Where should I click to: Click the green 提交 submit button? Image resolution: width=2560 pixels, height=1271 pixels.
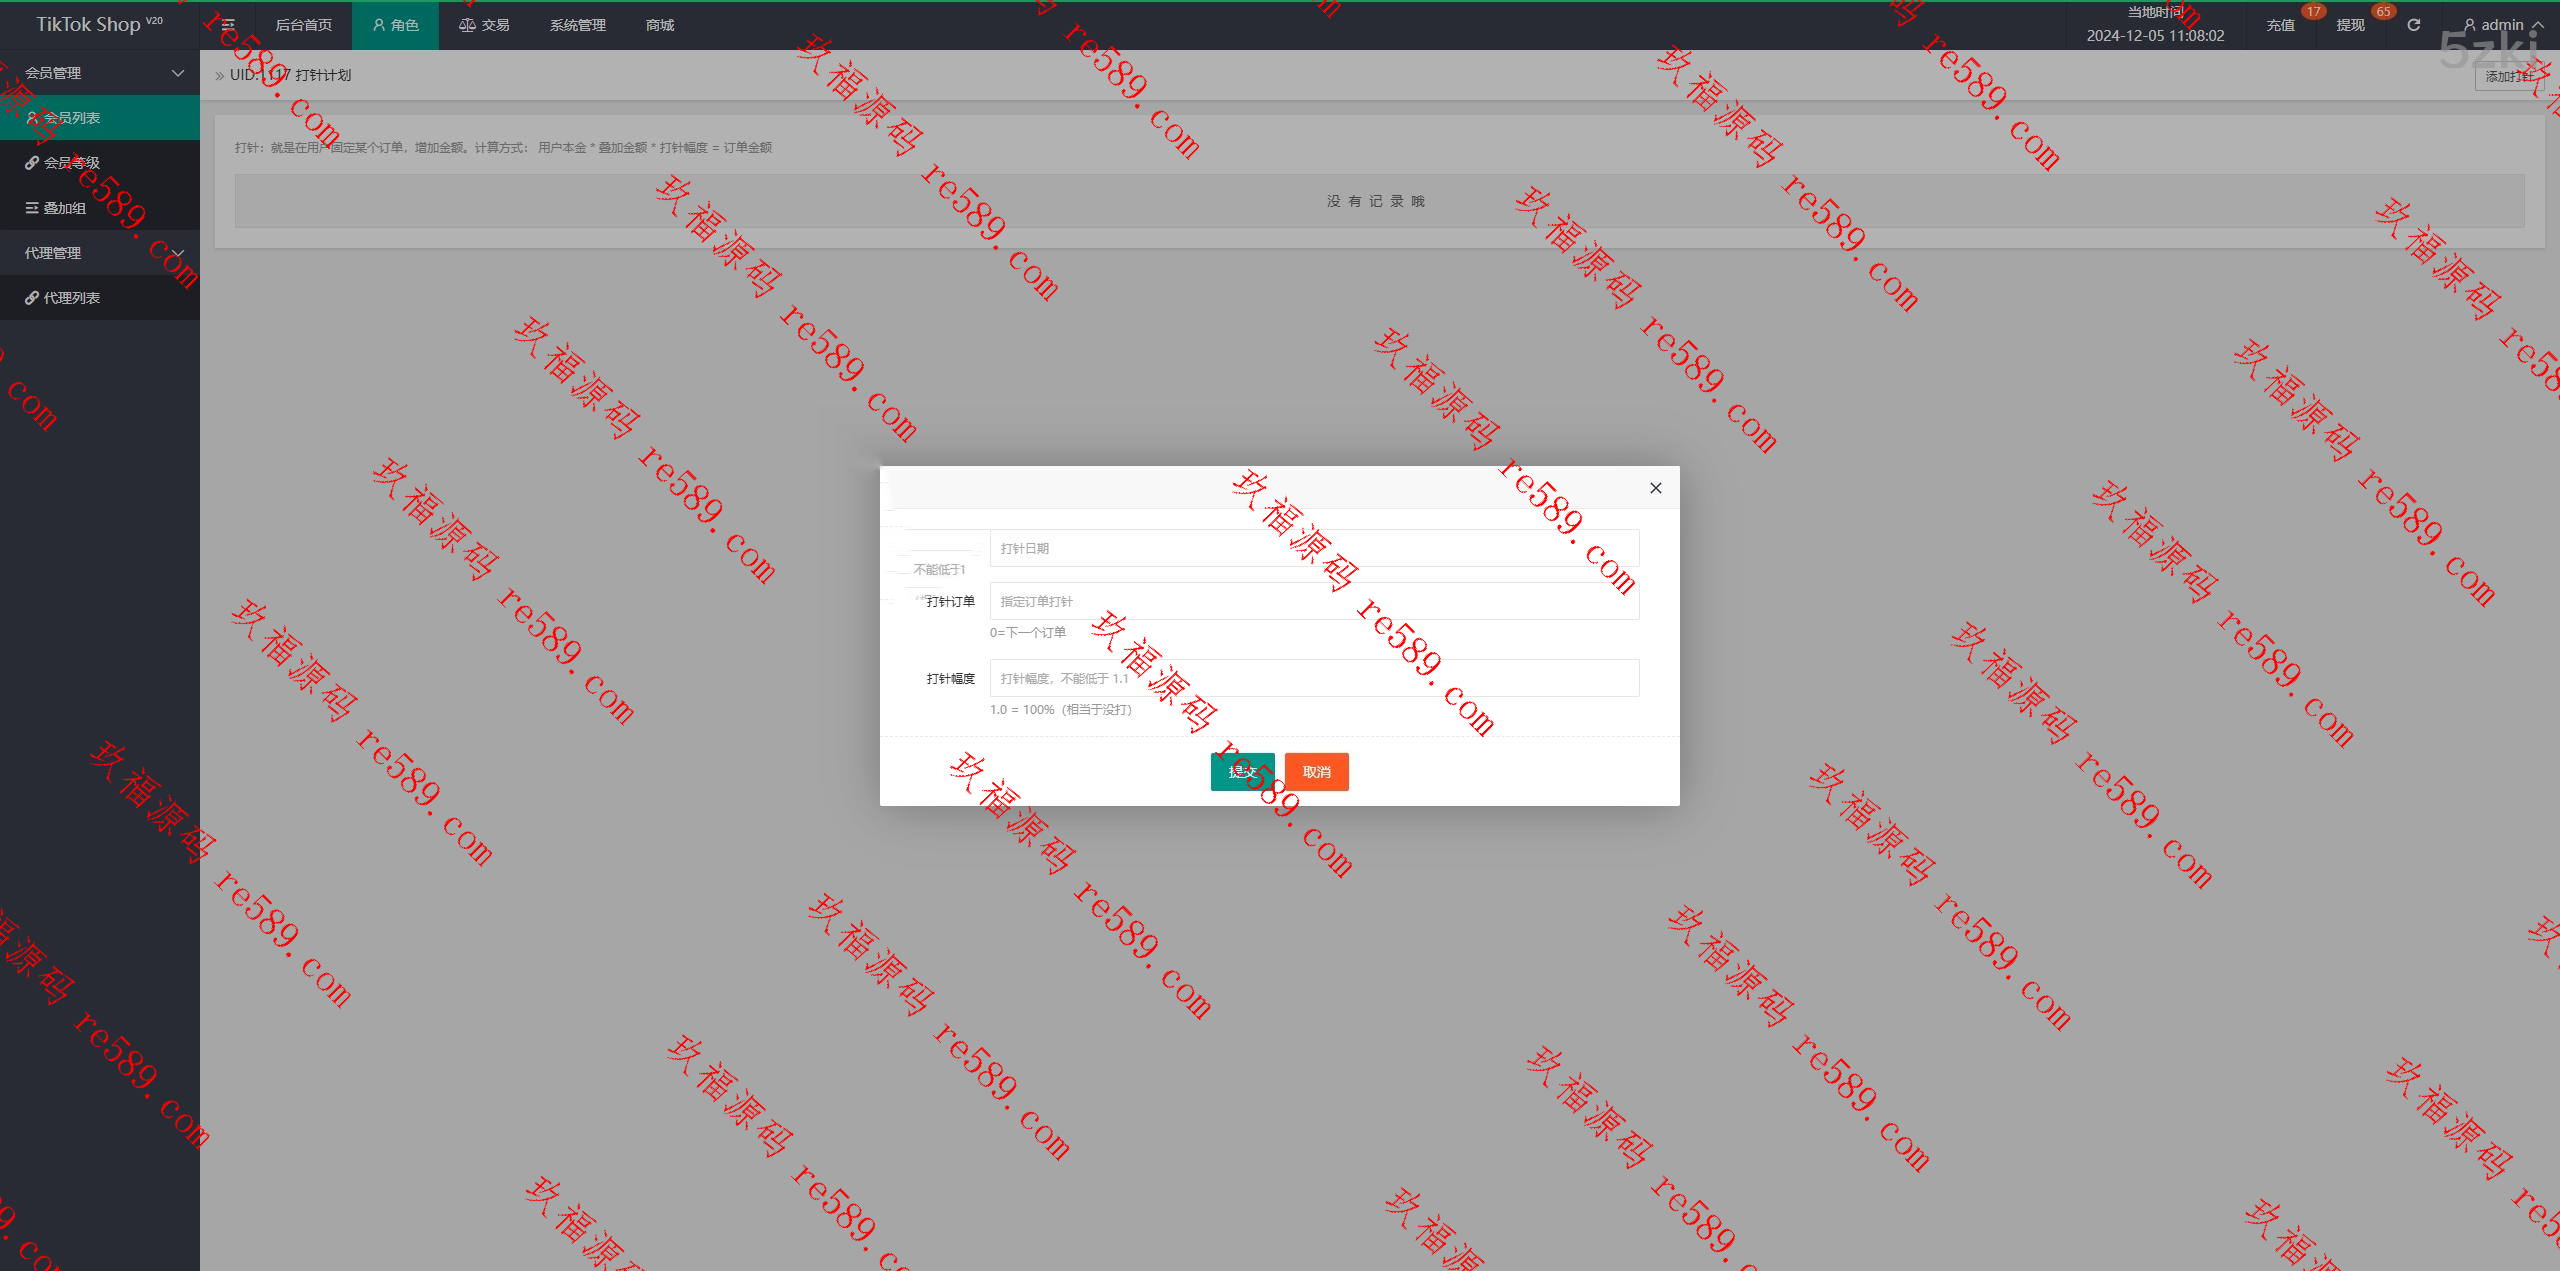click(1242, 772)
